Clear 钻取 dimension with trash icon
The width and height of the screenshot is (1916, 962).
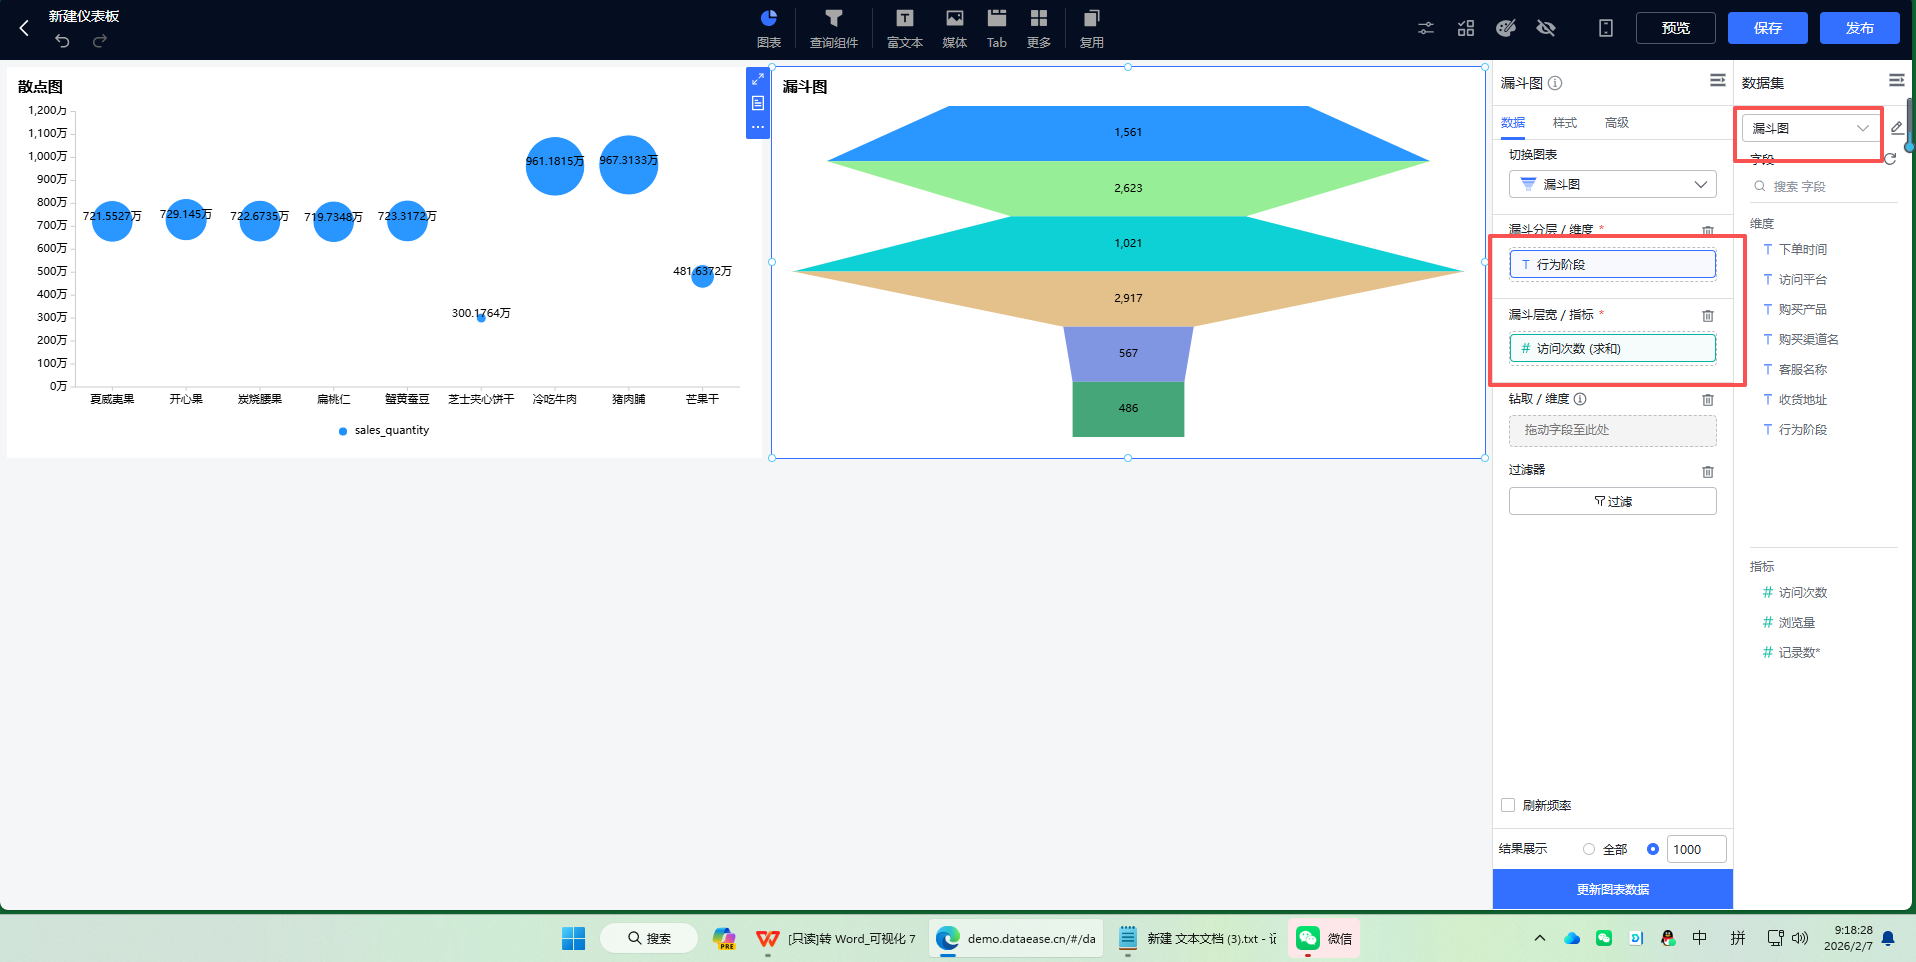pyautogui.click(x=1708, y=400)
